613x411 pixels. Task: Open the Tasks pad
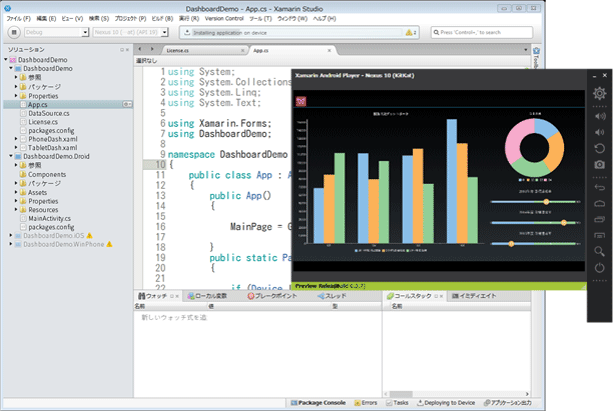397,403
